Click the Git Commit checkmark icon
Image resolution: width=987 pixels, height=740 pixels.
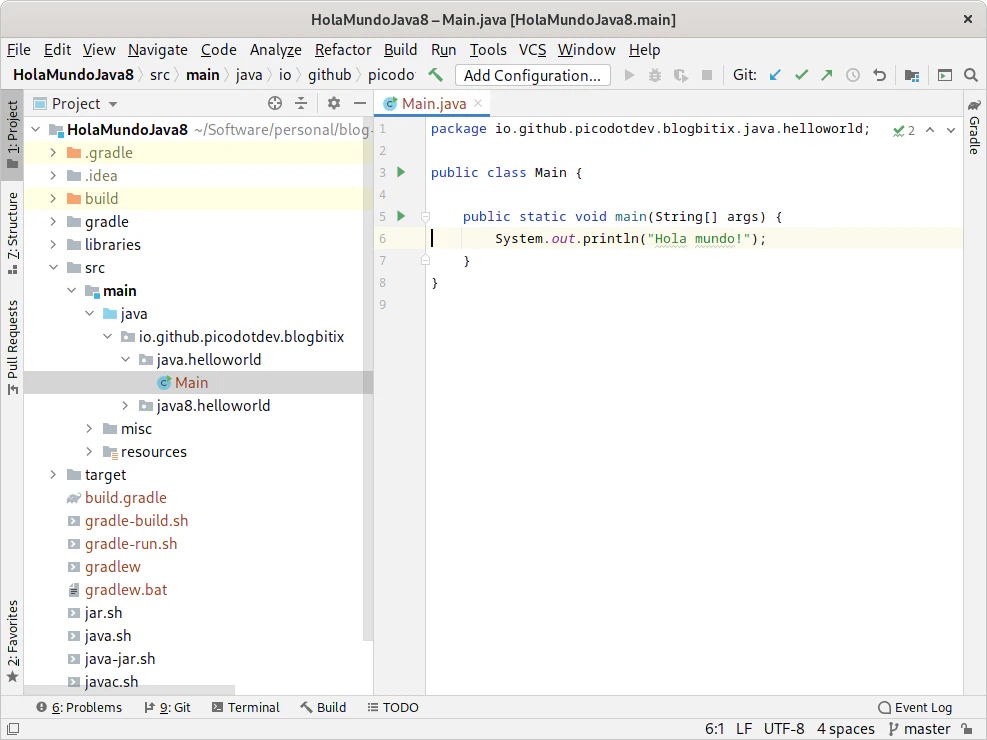coord(801,75)
